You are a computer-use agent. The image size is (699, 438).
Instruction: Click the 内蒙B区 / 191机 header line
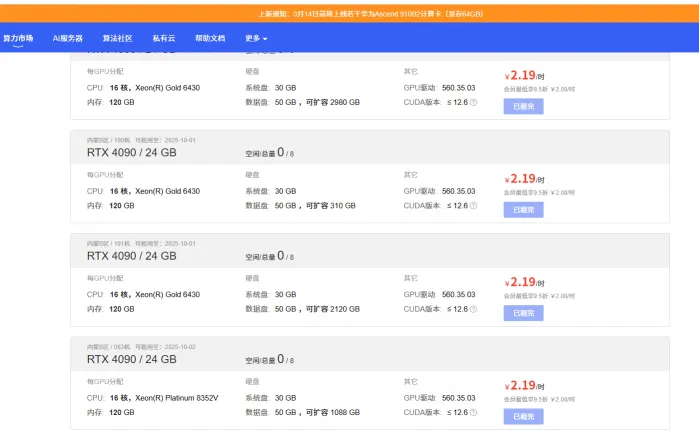click(141, 244)
